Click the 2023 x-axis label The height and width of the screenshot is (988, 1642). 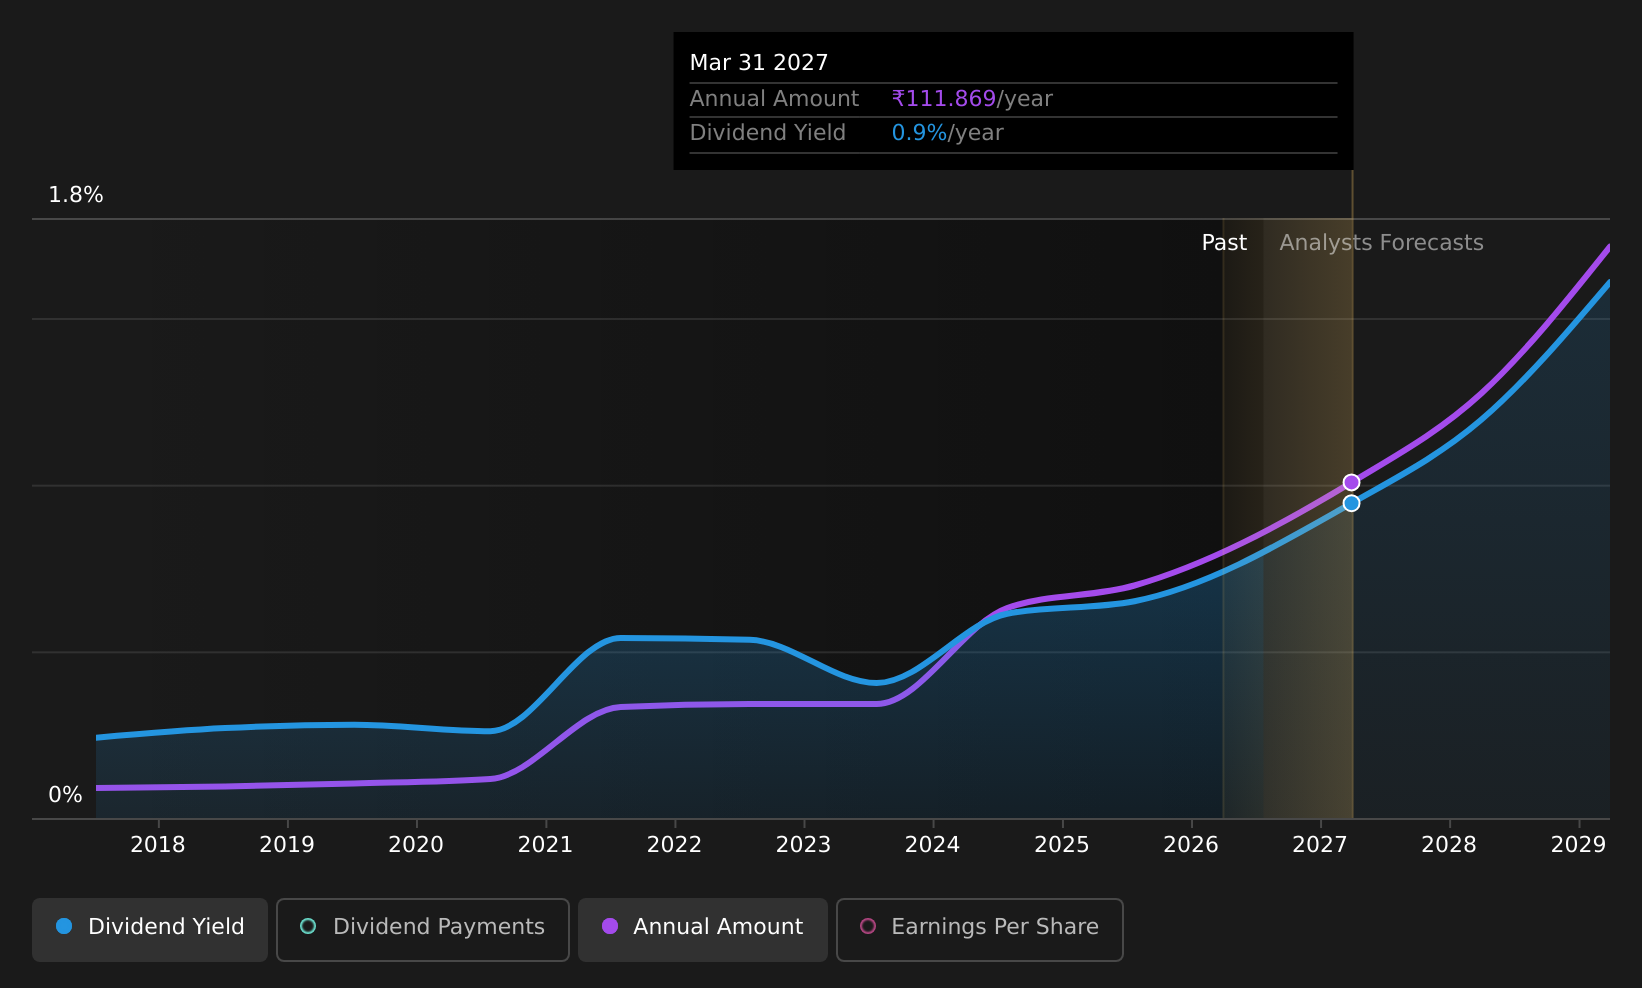click(x=803, y=845)
